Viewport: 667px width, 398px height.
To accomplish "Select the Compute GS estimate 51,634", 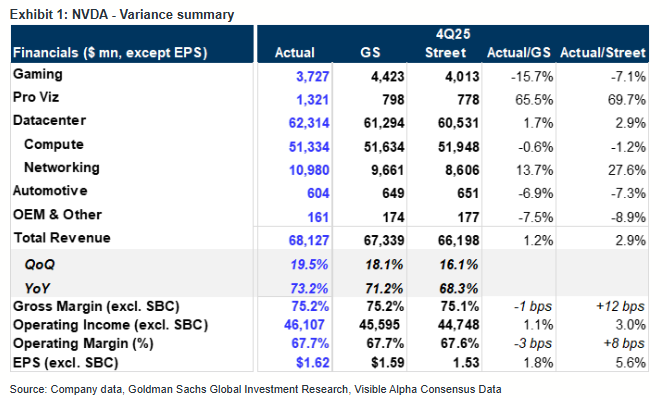I will coord(384,147).
